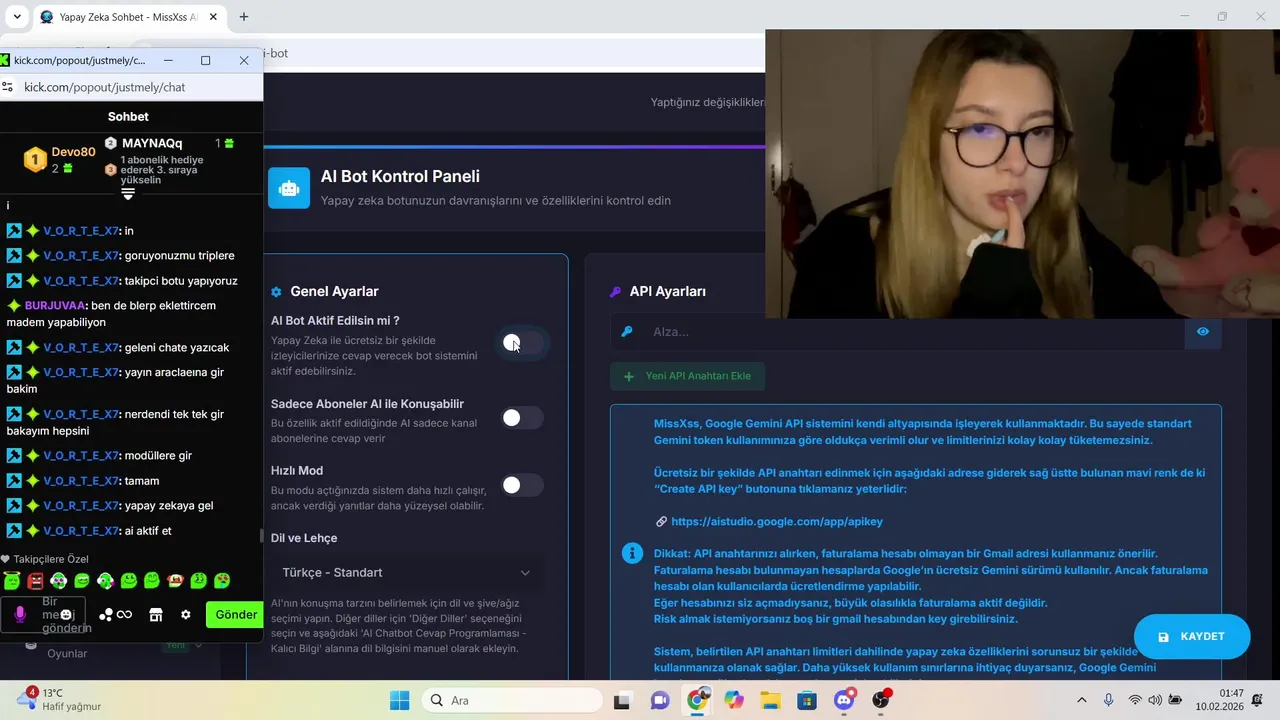
Task: Open Dil ve Lehçe dropdown Türkçe - Standart
Action: point(407,573)
